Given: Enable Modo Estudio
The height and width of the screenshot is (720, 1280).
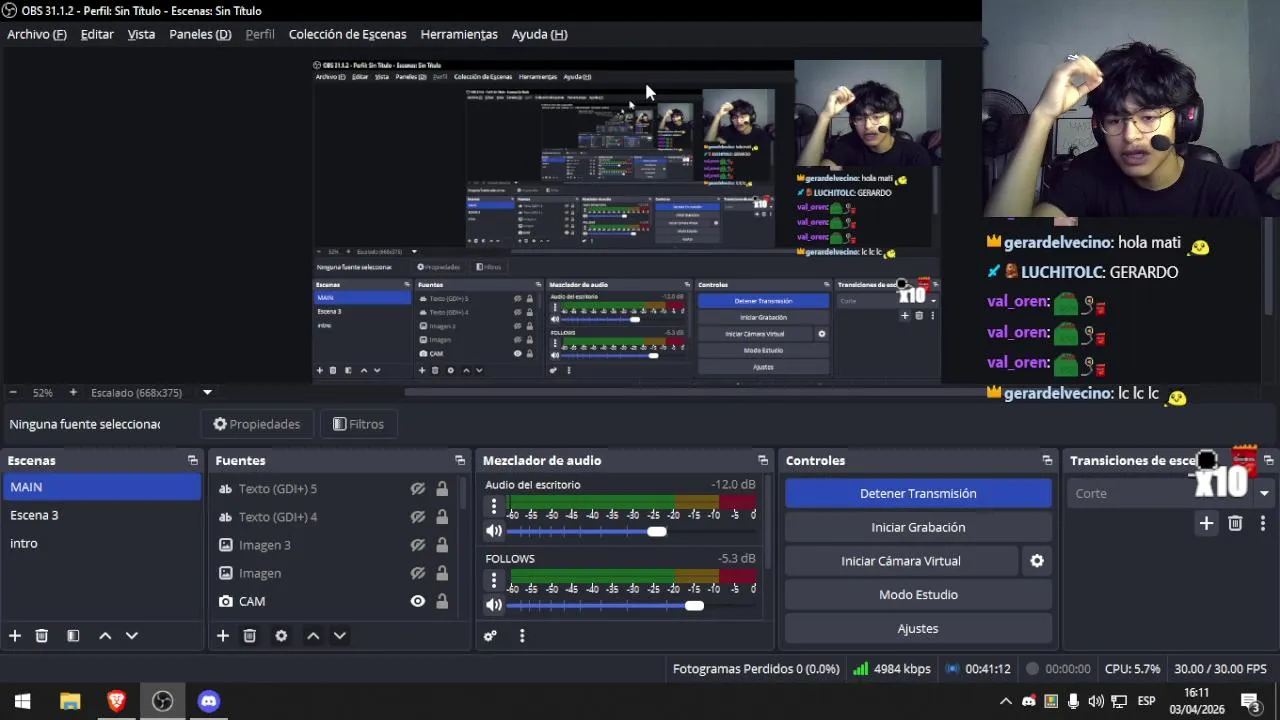Looking at the screenshot, I should click(918, 595).
